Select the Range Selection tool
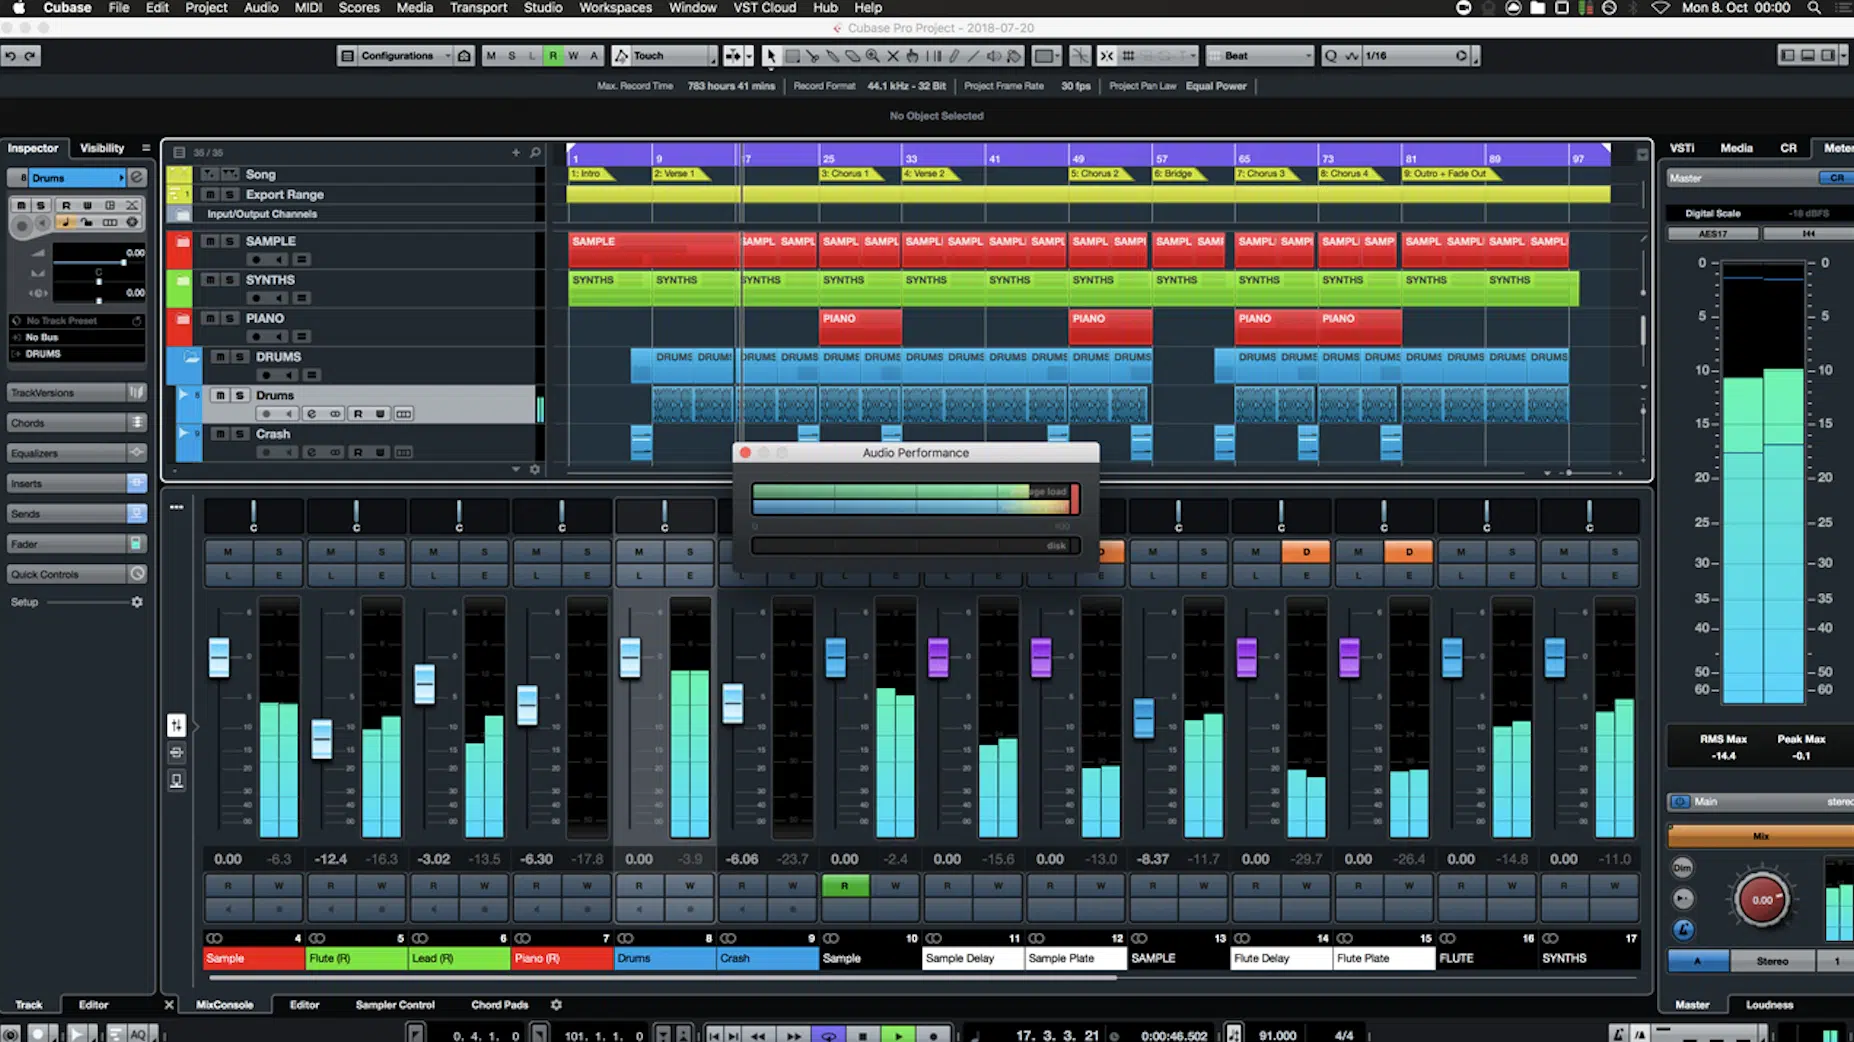The height and width of the screenshot is (1042, 1854). (x=792, y=56)
